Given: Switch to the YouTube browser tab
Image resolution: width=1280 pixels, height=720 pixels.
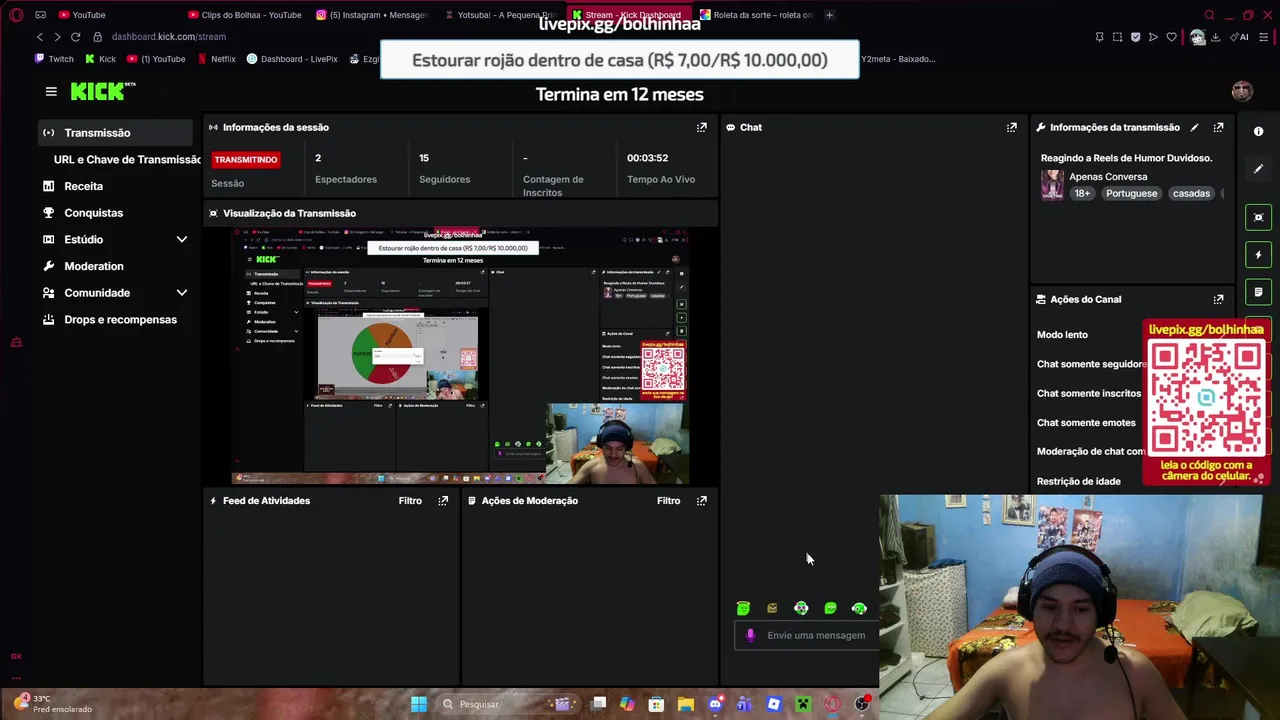Looking at the screenshot, I should tap(83, 15).
